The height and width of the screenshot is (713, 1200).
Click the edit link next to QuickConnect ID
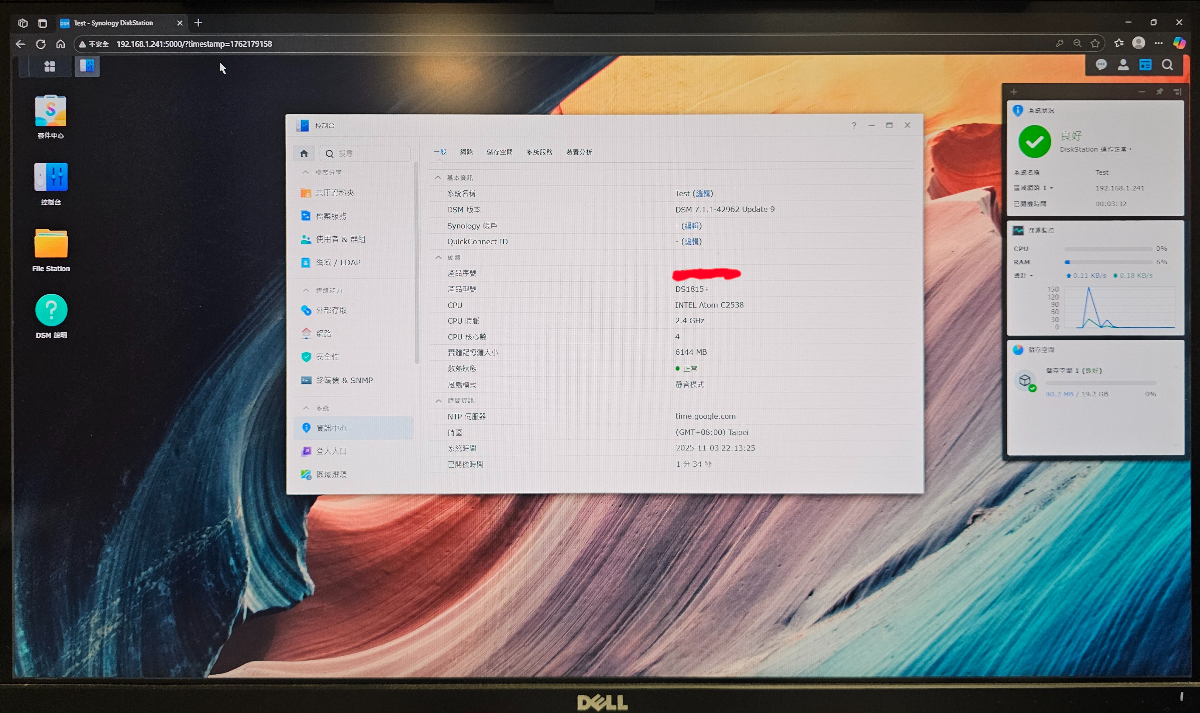tap(691, 241)
